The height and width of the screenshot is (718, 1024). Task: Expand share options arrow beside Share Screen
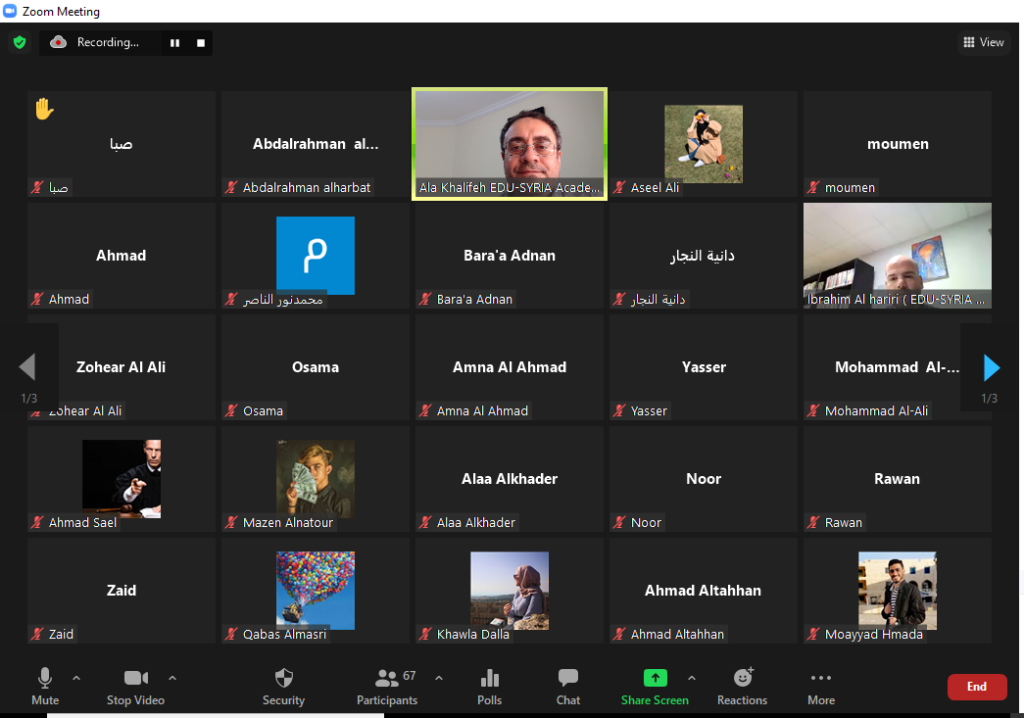pyautogui.click(x=691, y=677)
